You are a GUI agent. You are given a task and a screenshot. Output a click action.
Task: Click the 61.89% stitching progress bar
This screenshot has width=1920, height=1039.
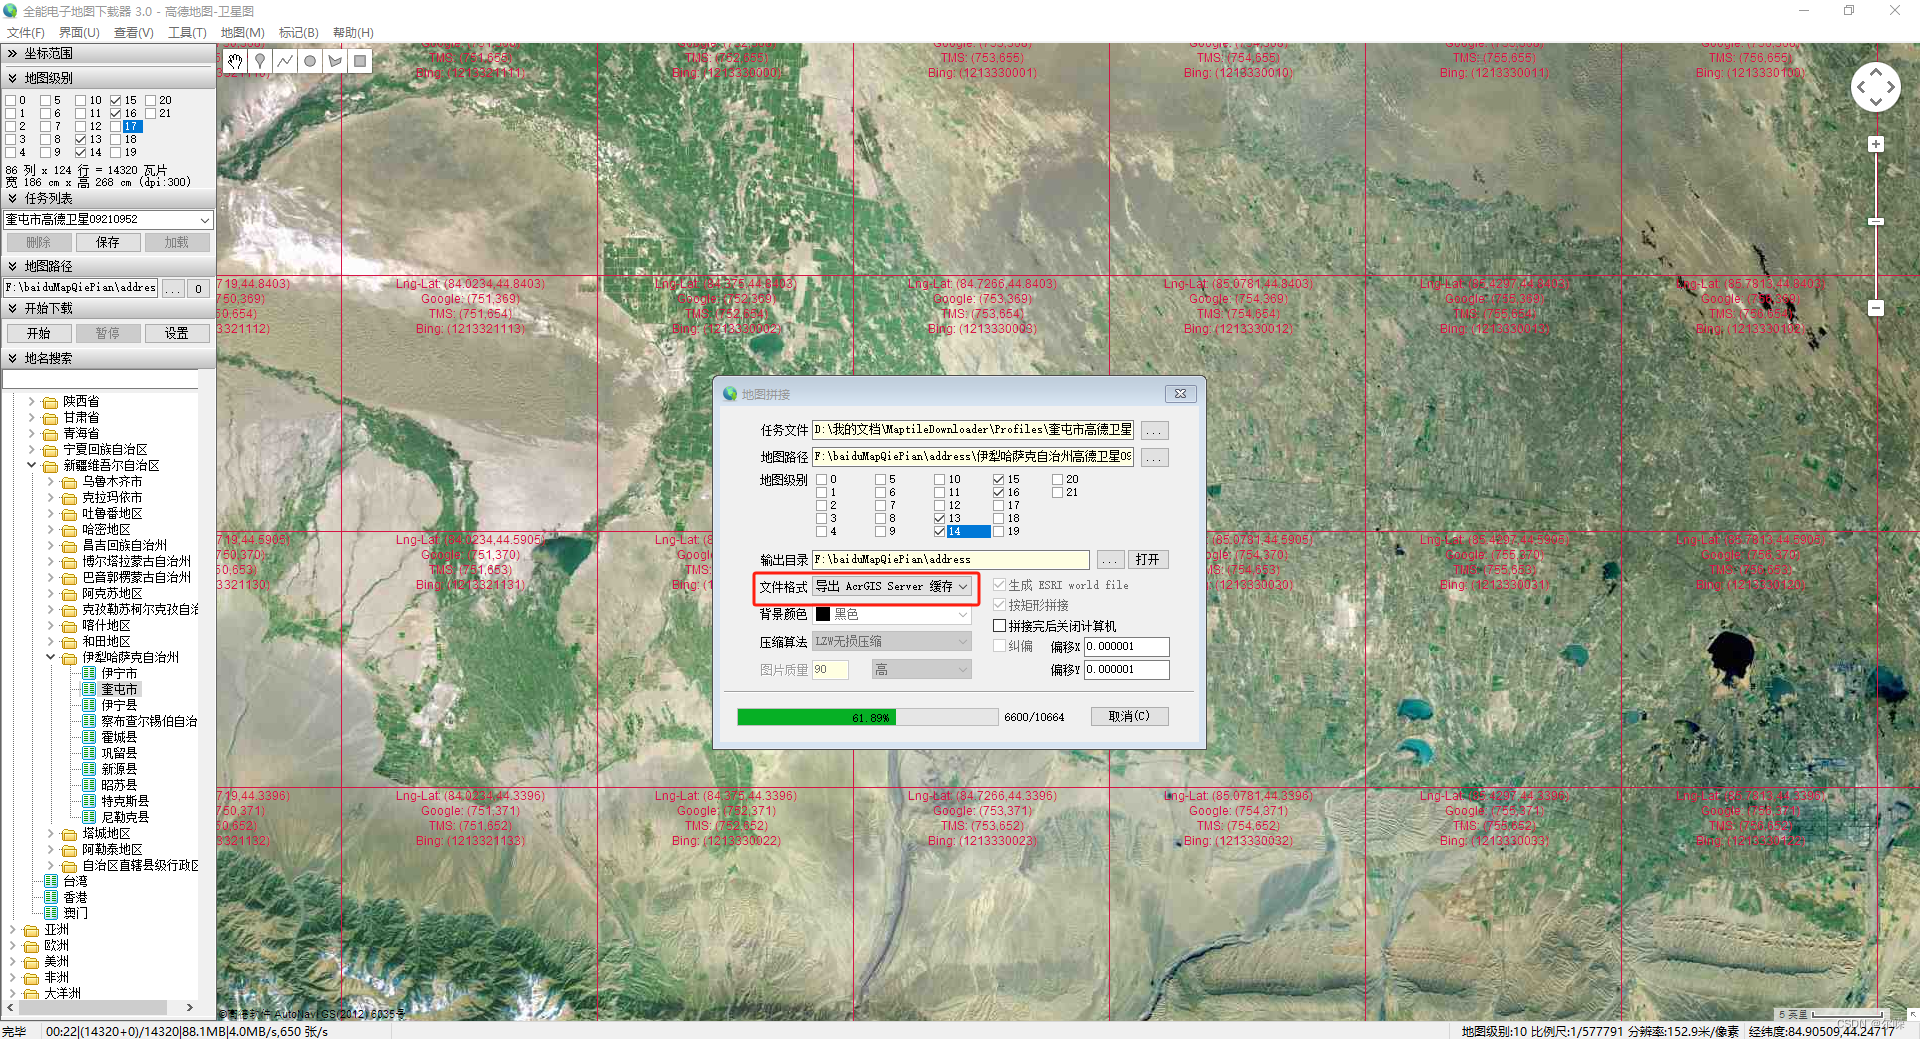point(867,717)
